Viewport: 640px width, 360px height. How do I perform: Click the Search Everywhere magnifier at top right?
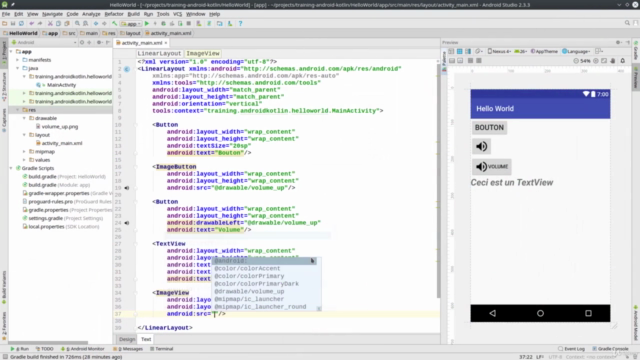[x=627, y=23]
